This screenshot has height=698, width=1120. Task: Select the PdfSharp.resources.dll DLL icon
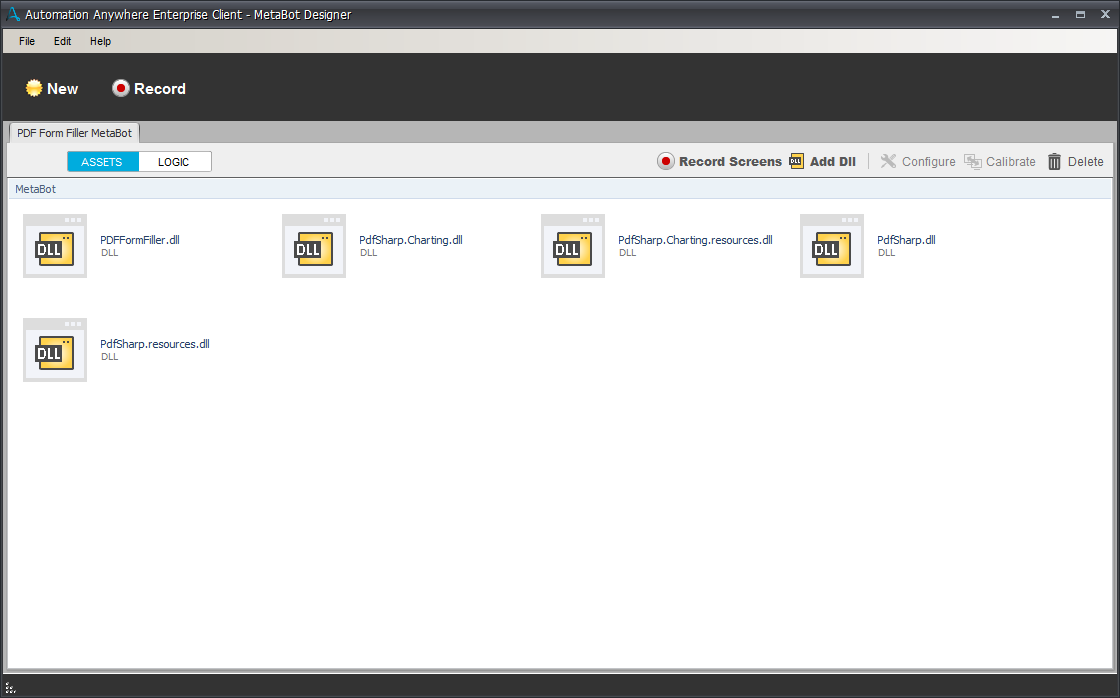[55, 350]
